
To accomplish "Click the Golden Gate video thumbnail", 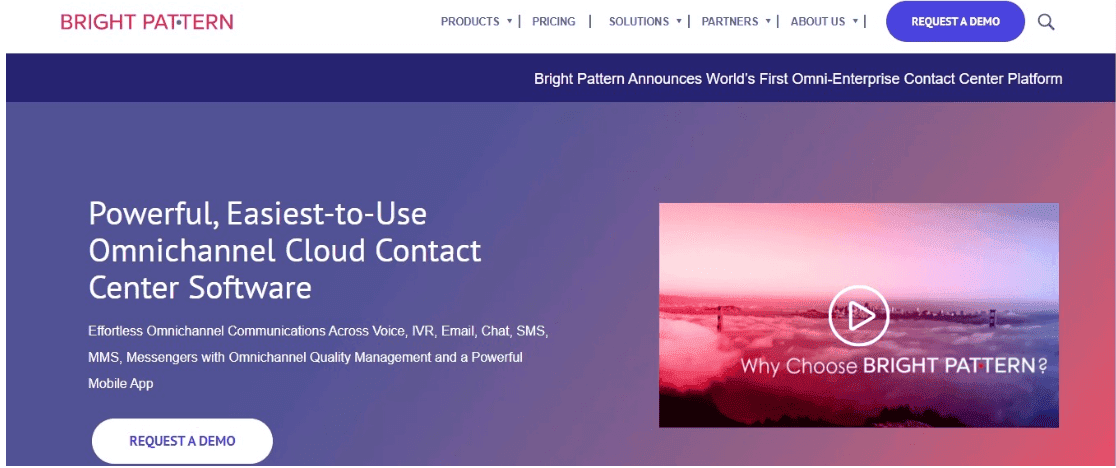I will (858, 315).
